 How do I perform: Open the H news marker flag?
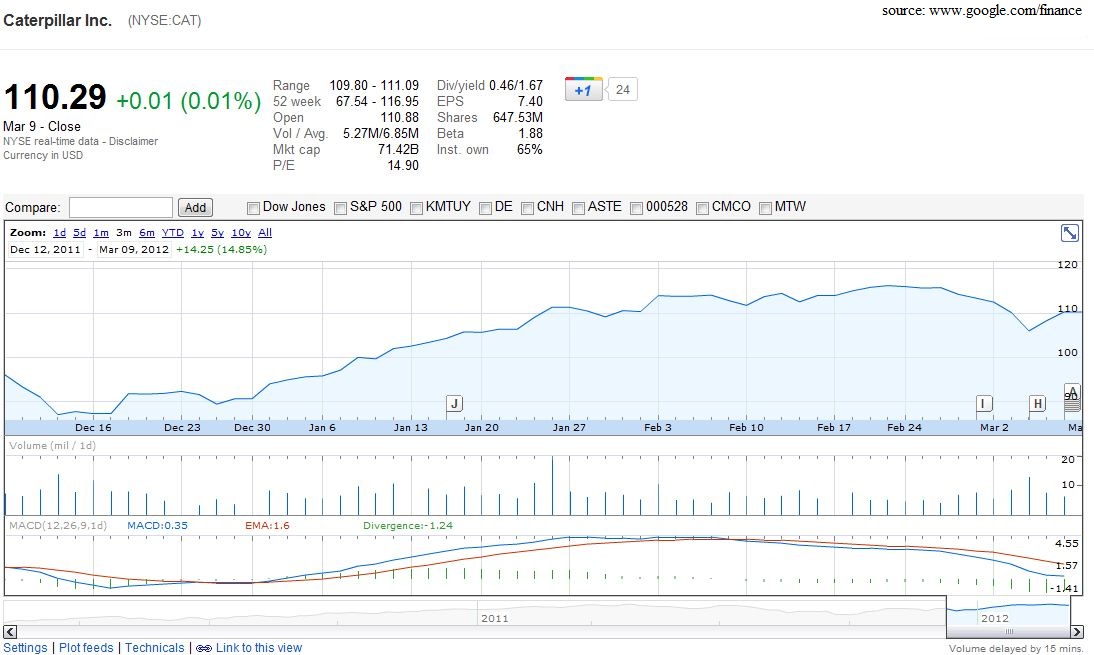(x=1037, y=403)
